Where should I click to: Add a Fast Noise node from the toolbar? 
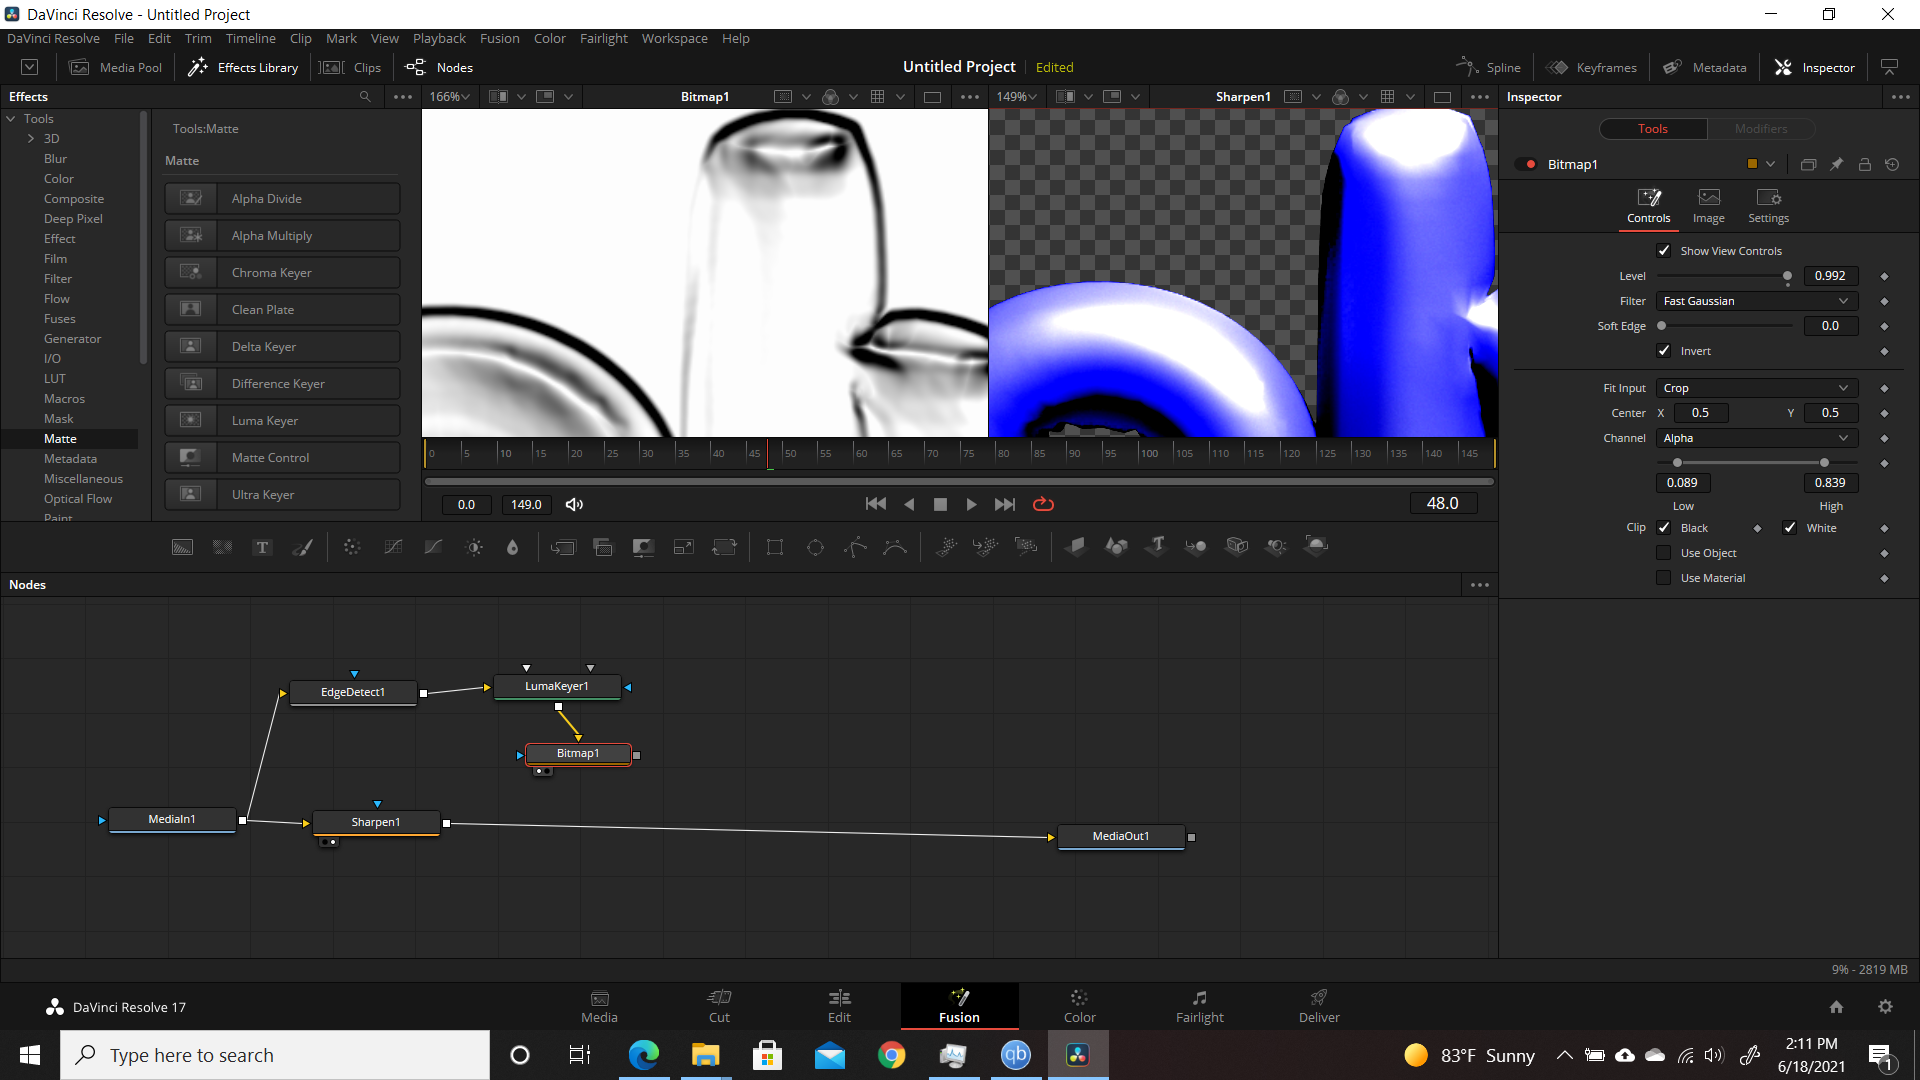(222, 547)
